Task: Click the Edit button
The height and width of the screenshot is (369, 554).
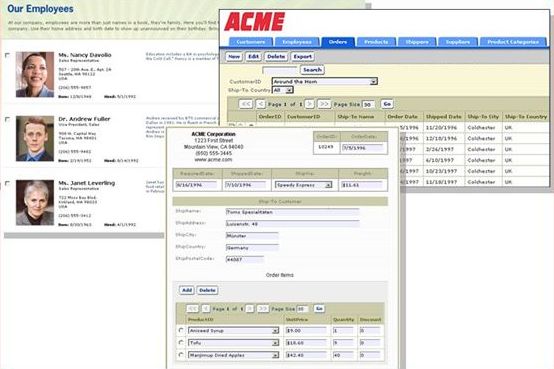Action: 253,57
